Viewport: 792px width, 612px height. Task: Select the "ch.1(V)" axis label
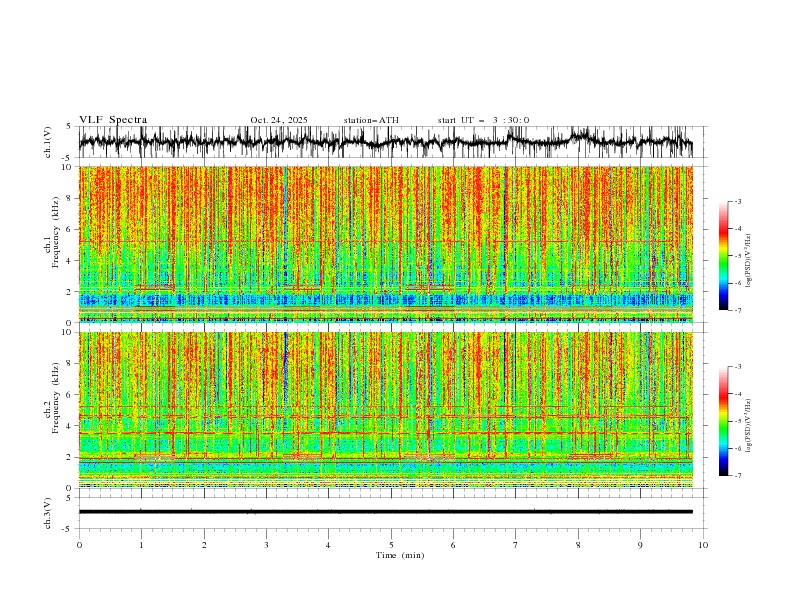pyautogui.click(x=48, y=142)
